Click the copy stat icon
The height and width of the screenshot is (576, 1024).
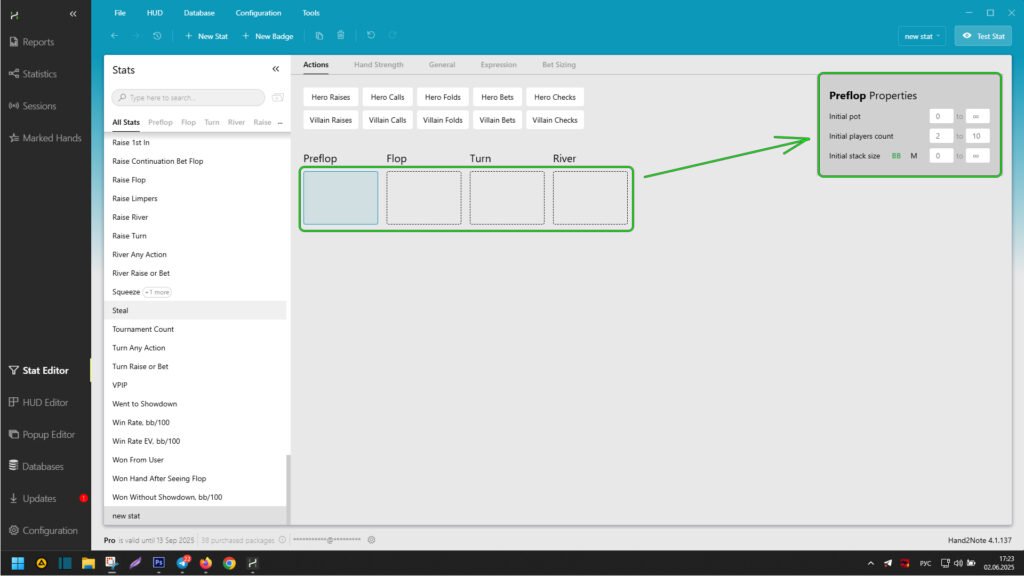click(319, 36)
